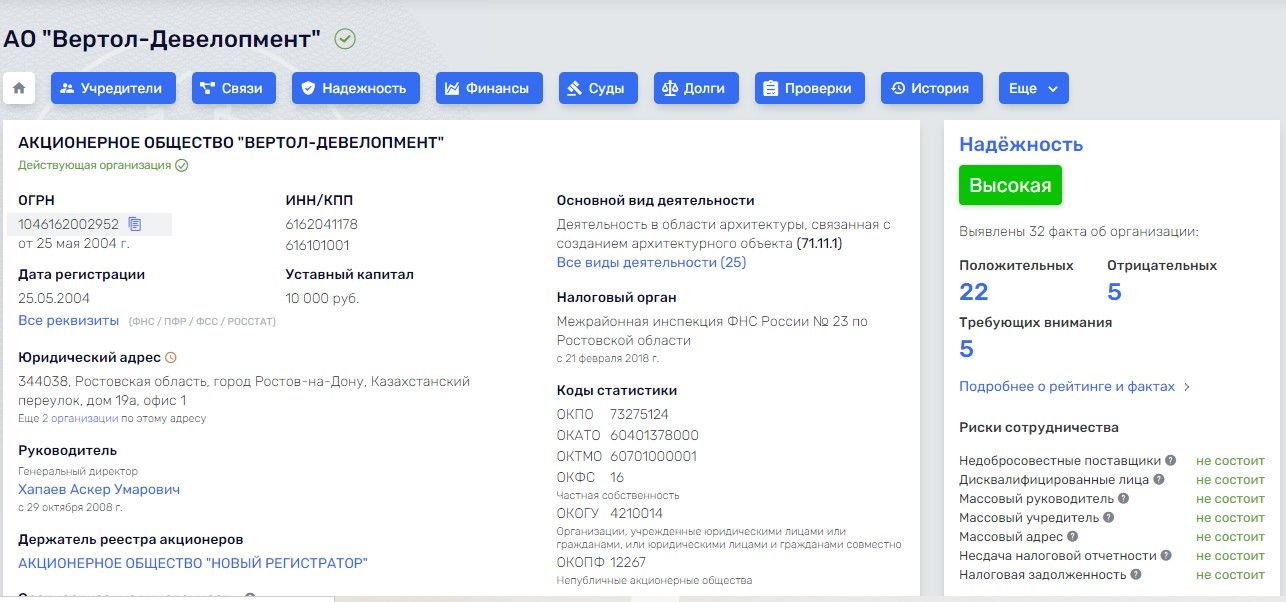Show help for Налоговая задолженность
Image resolution: width=1286 pixels, height=602 pixels.
(x=1136, y=575)
